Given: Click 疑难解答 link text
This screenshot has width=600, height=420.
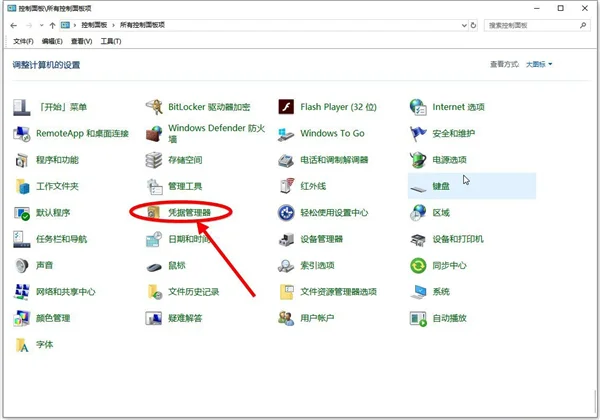Looking at the screenshot, I should (x=185, y=318).
